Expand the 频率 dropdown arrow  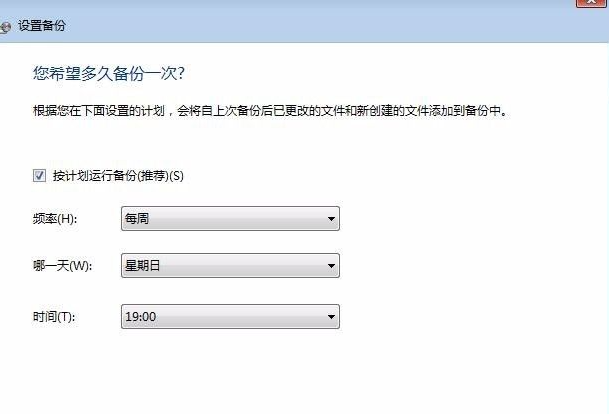(330, 219)
